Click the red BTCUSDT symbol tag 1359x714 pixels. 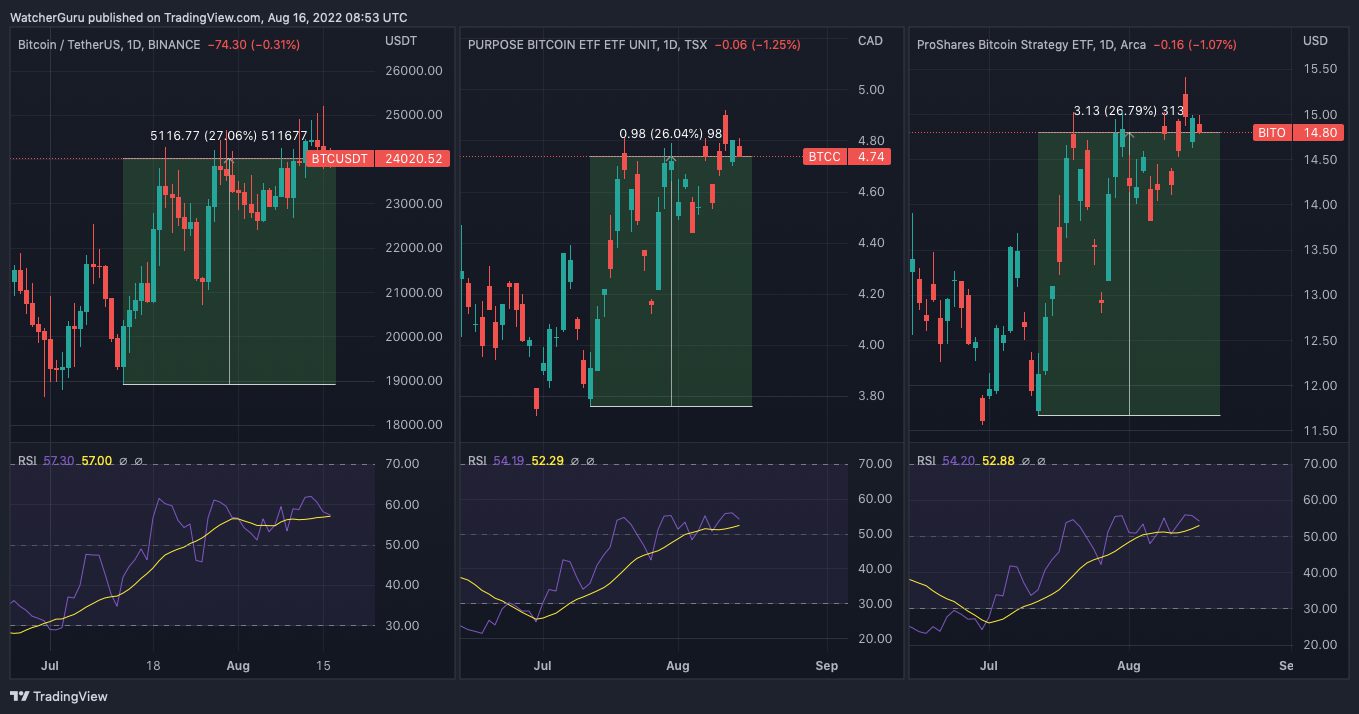(x=338, y=158)
